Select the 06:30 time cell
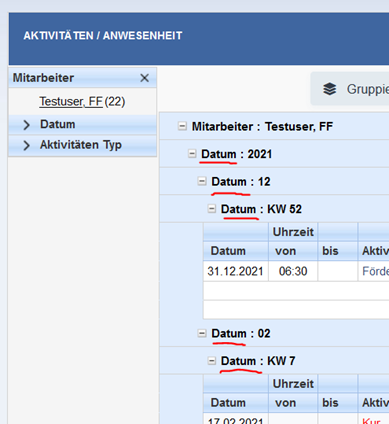The width and height of the screenshot is (389, 424). 293,271
